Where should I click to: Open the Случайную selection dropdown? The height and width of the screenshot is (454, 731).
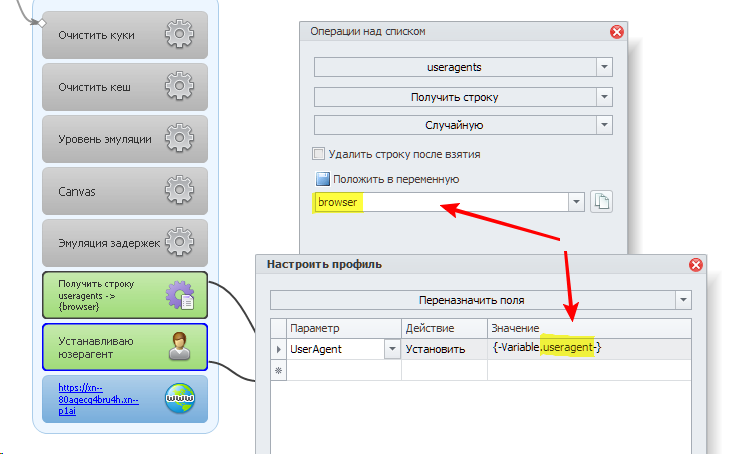[604, 125]
